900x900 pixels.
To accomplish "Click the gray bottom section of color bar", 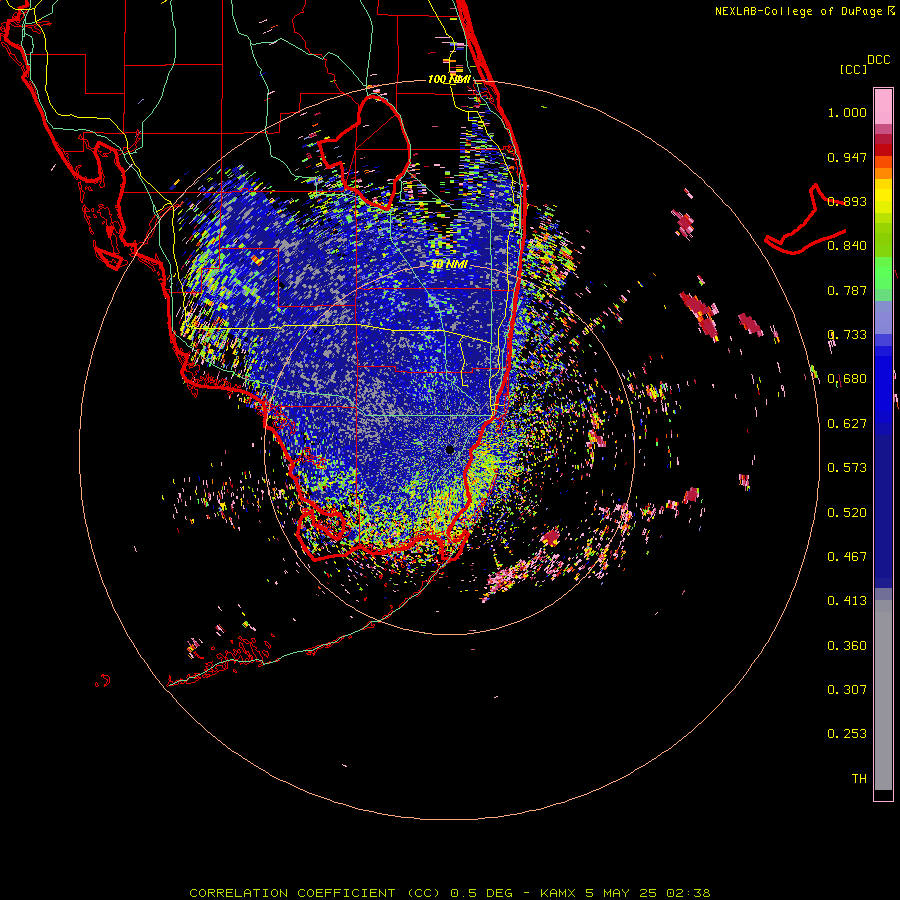I will tap(883, 695).
